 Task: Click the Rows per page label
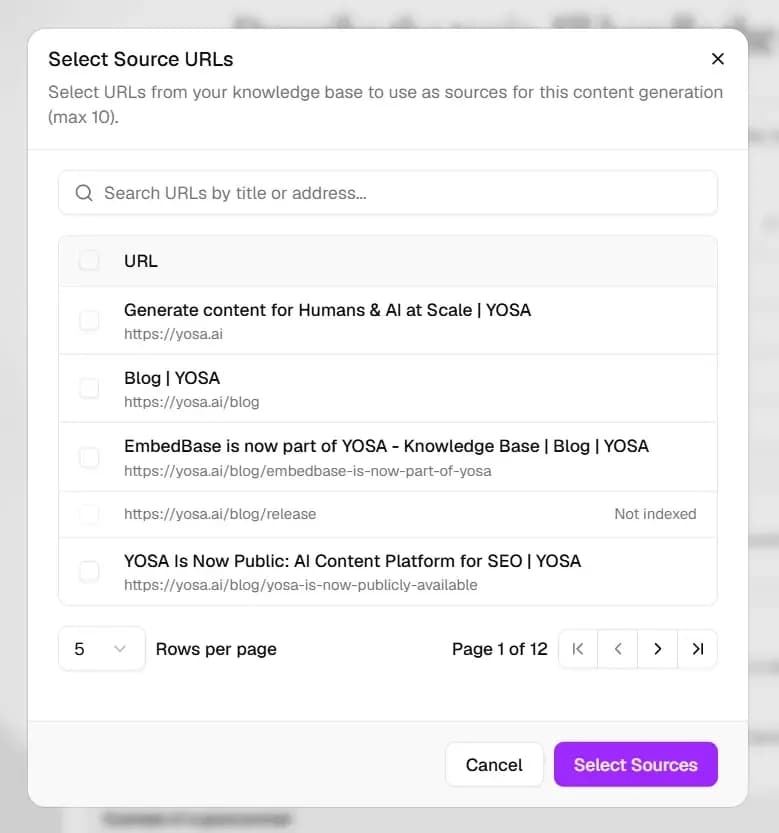coord(216,649)
